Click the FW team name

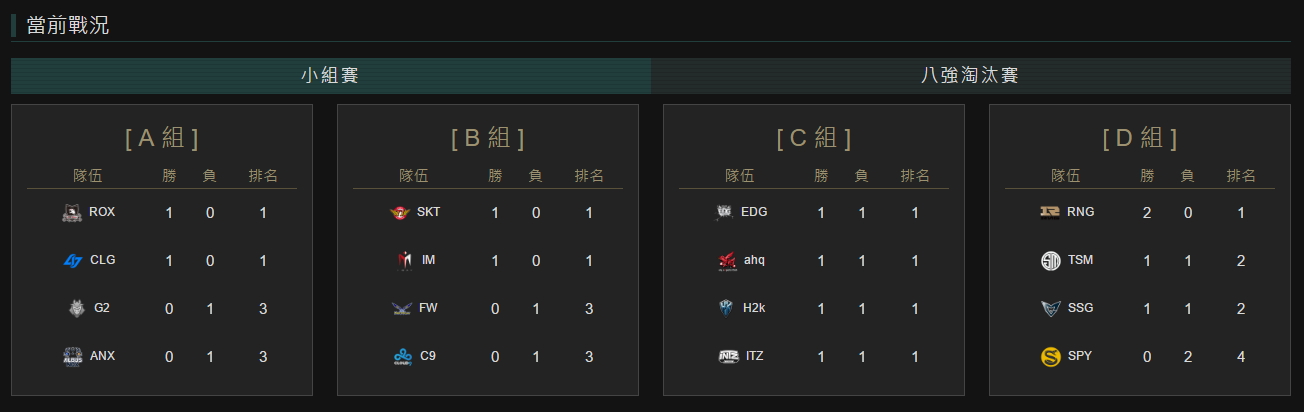coord(428,308)
